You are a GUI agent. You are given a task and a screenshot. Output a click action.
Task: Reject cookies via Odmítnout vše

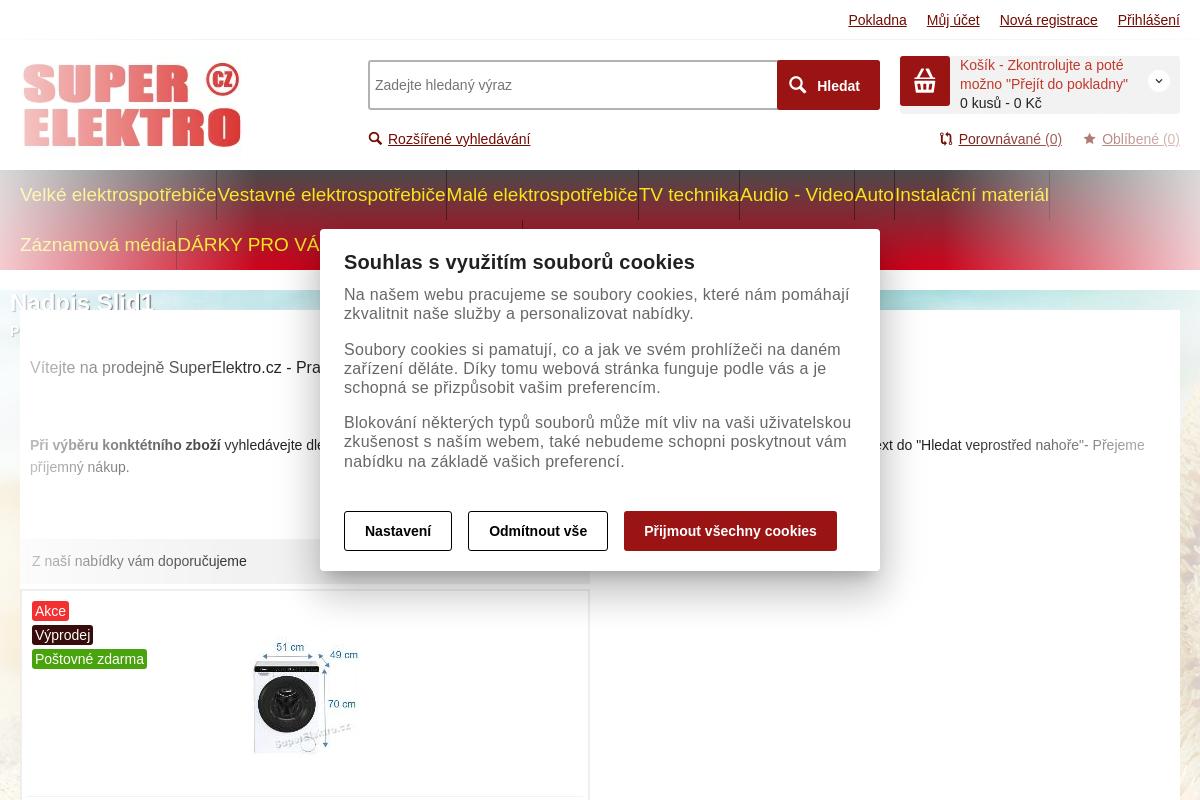(x=538, y=531)
